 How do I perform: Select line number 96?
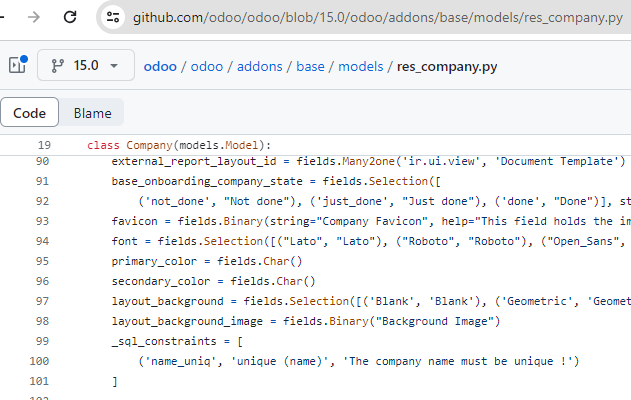tap(42, 281)
